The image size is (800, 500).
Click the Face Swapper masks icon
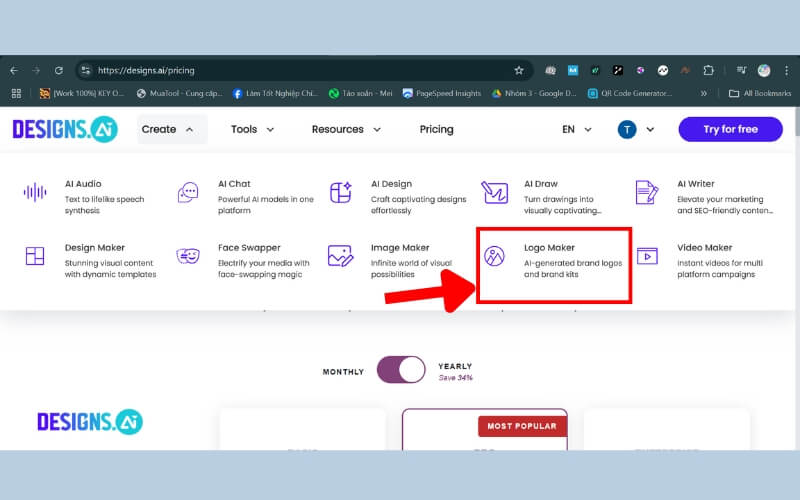pyautogui.click(x=188, y=256)
